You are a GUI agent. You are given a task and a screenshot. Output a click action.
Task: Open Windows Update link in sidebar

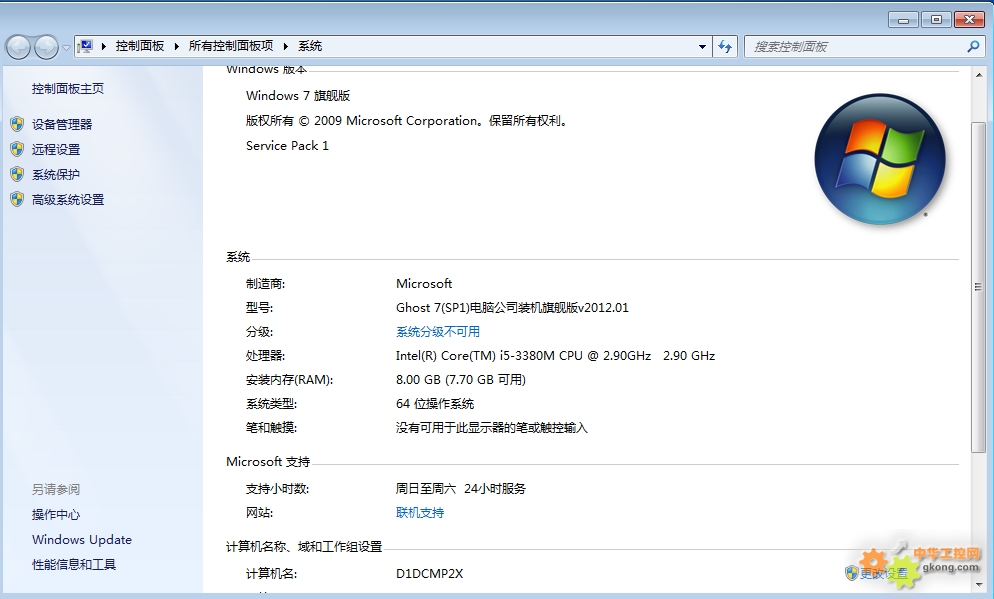click(x=82, y=539)
